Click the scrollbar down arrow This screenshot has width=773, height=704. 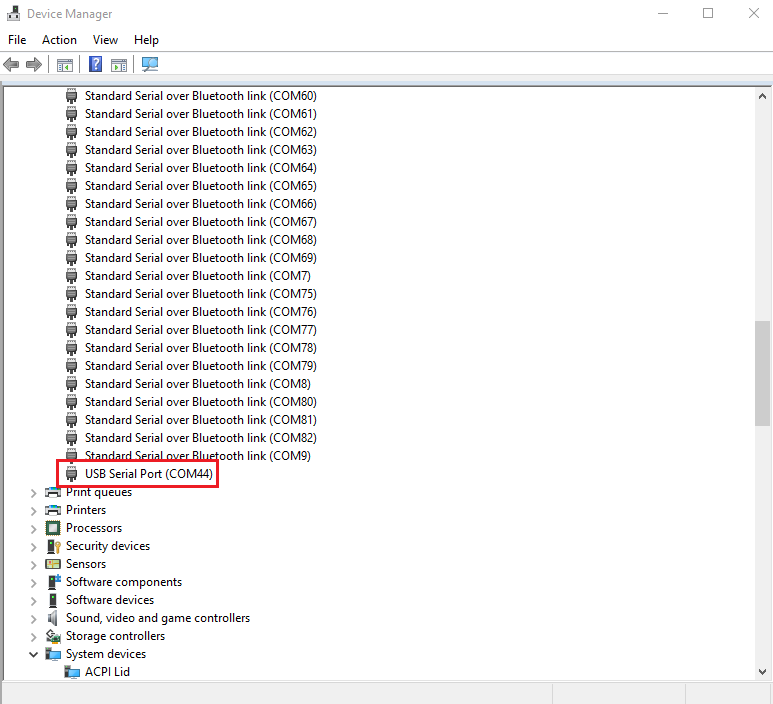tap(762, 671)
